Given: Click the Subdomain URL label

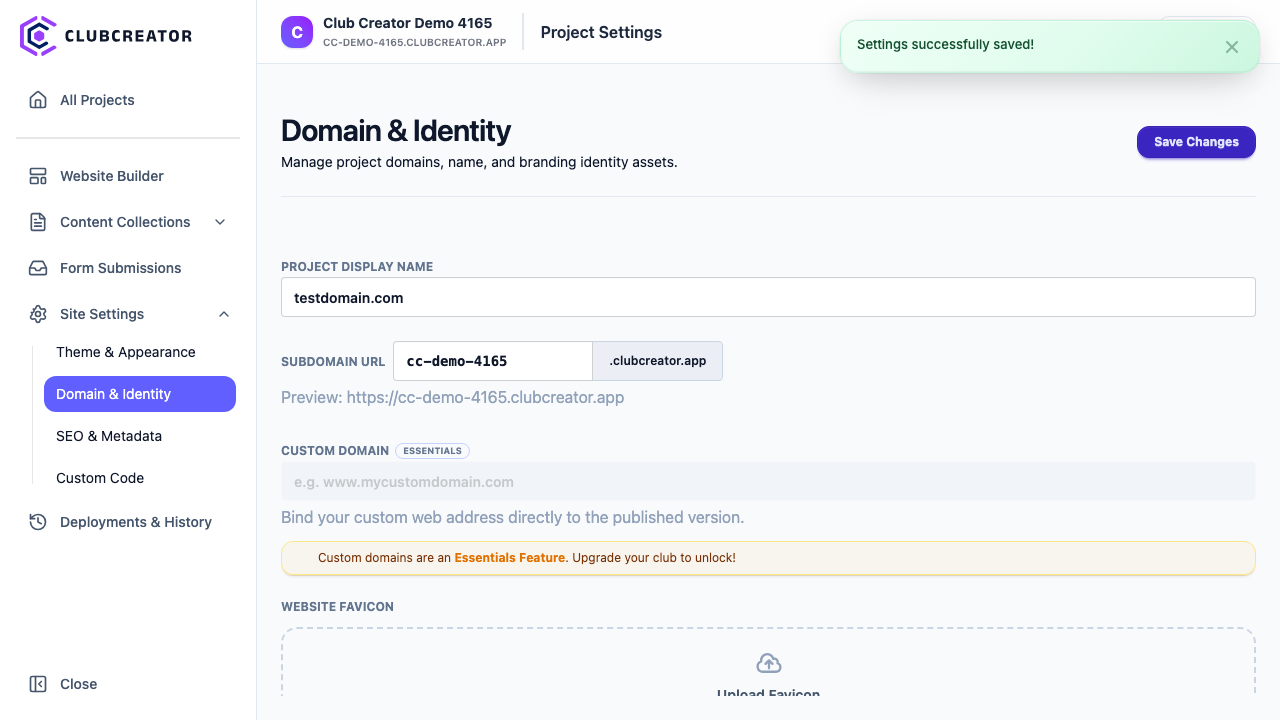Looking at the screenshot, I should tap(333, 362).
